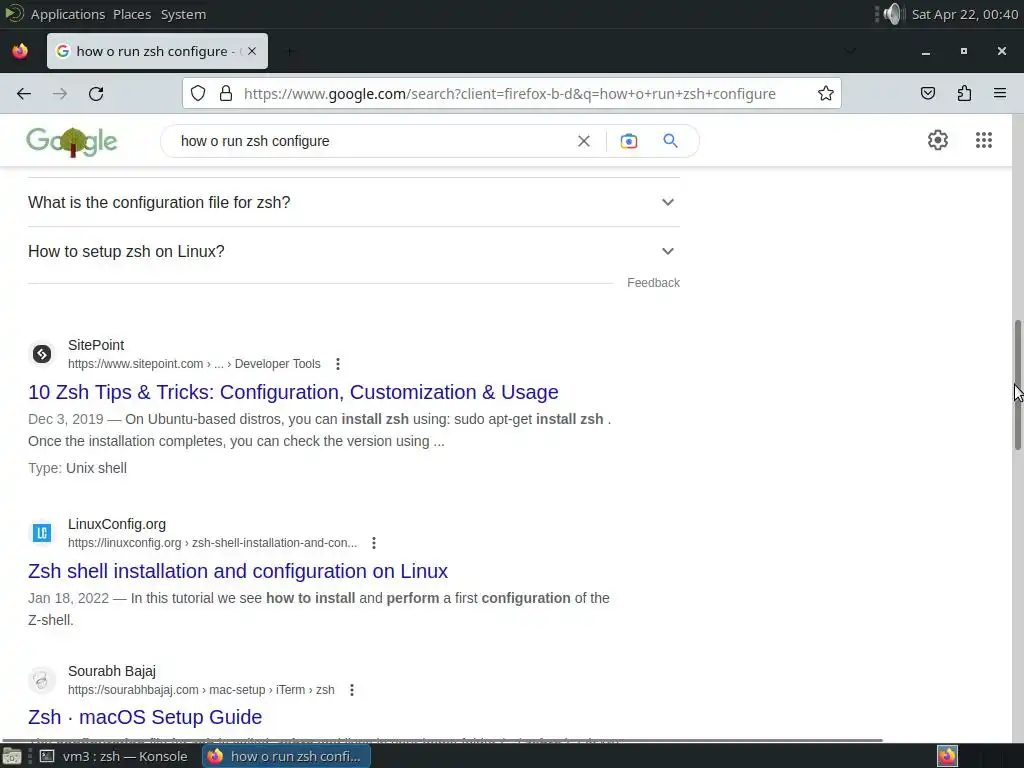1024x768 pixels.
Task: Expand "How to setup zsh on Linux?"
Action: pyautogui.click(x=354, y=251)
